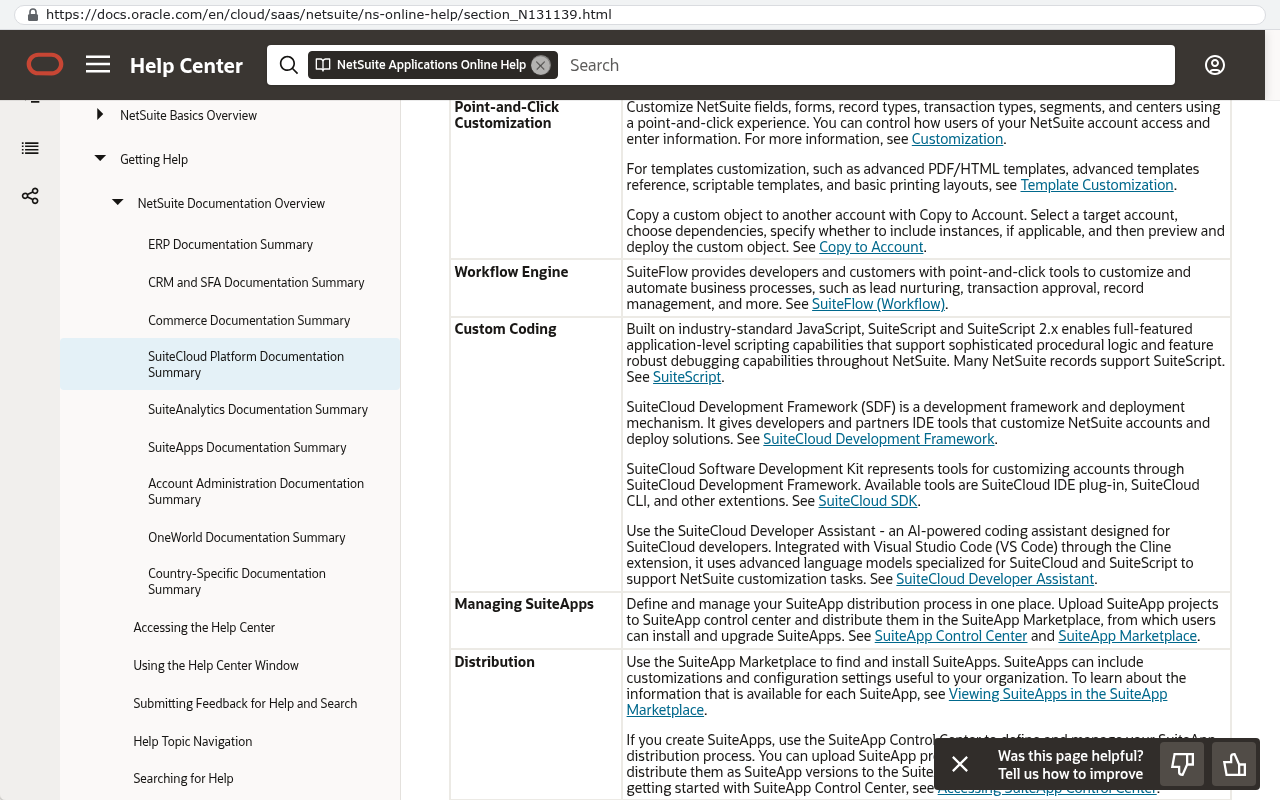Click the share icon in left rail
1280x800 pixels.
coord(30,196)
